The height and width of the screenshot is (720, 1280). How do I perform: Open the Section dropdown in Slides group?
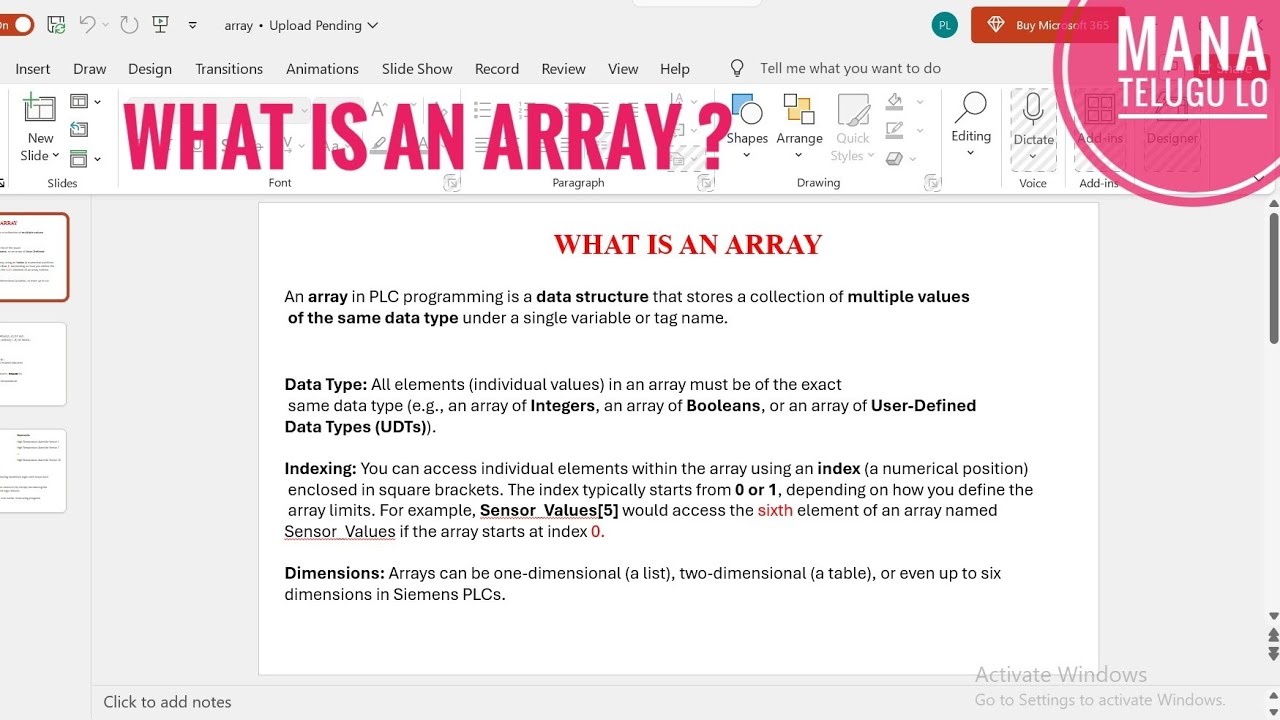[86, 158]
